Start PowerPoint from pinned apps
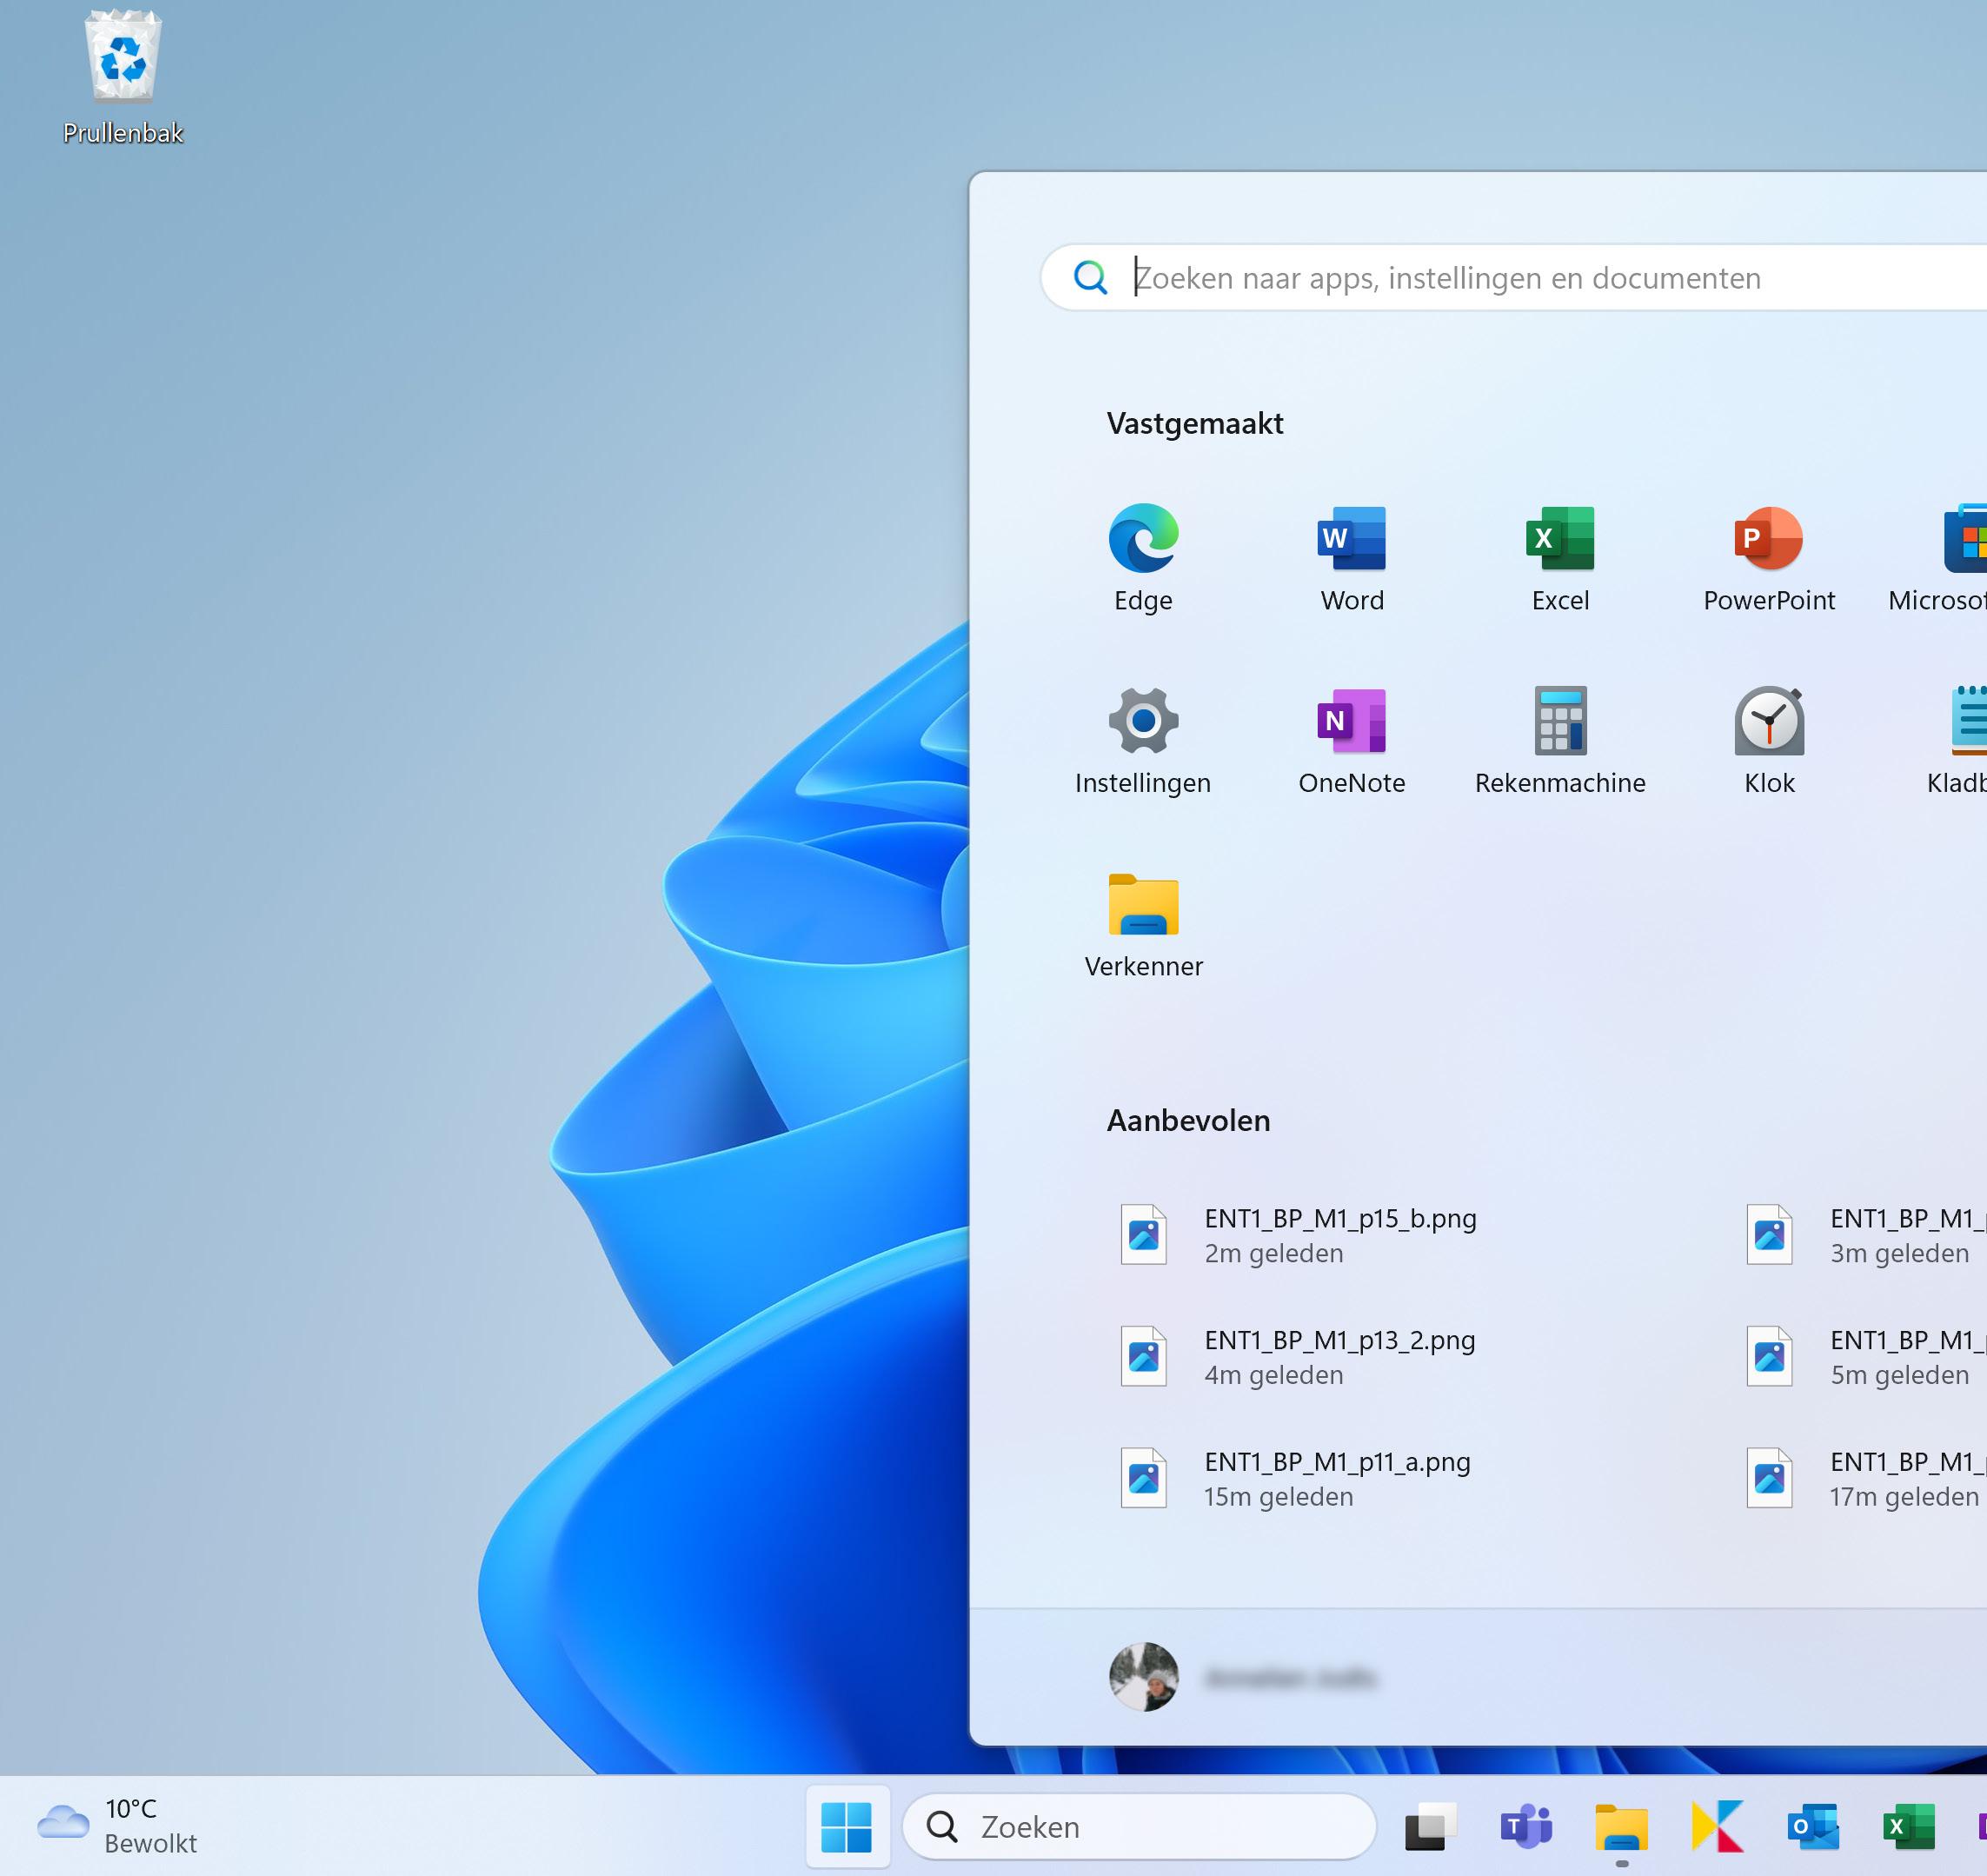This screenshot has width=1987, height=1876. click(1768, 539)
